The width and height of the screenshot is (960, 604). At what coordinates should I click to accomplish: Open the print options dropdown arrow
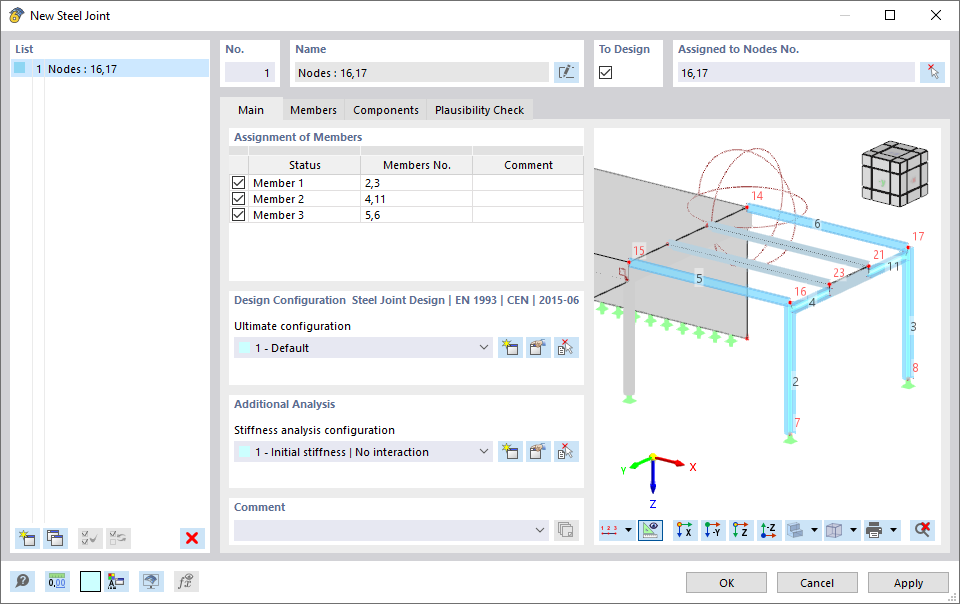893,530
